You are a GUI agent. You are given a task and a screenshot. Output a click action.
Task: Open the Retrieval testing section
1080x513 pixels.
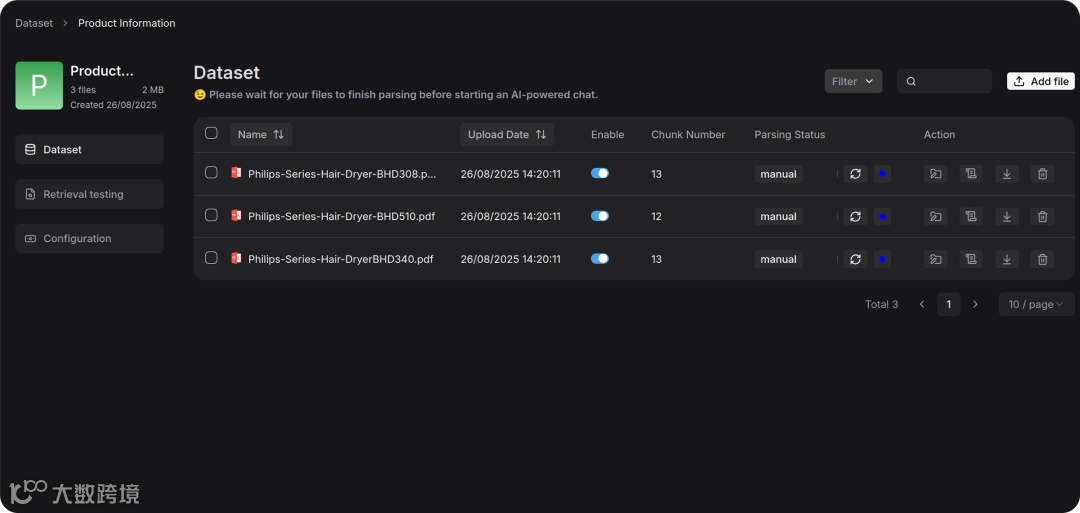(89, 194)
